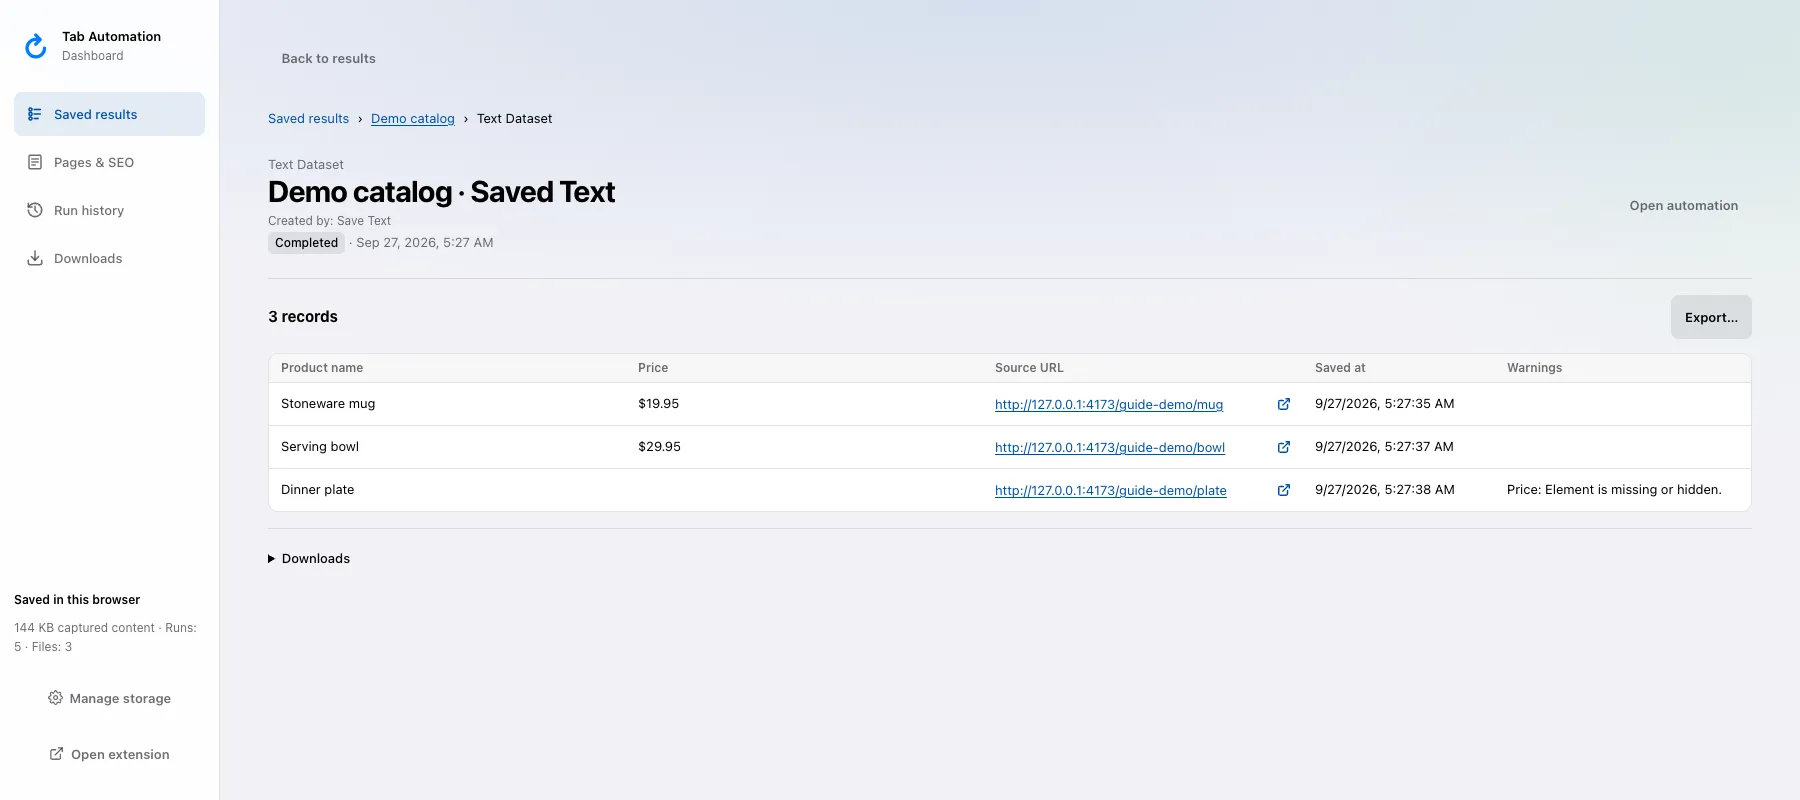Image resolution: width=1800 pixels, height=800 pixels.
Task: Open external link icon for mug URL
Action: pyautogui.click(x=1284, y=404)
